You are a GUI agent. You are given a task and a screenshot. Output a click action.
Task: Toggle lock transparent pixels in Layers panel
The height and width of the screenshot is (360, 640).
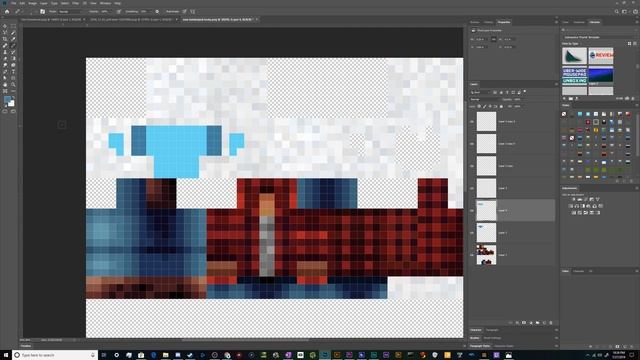click(x=479, y=107)
